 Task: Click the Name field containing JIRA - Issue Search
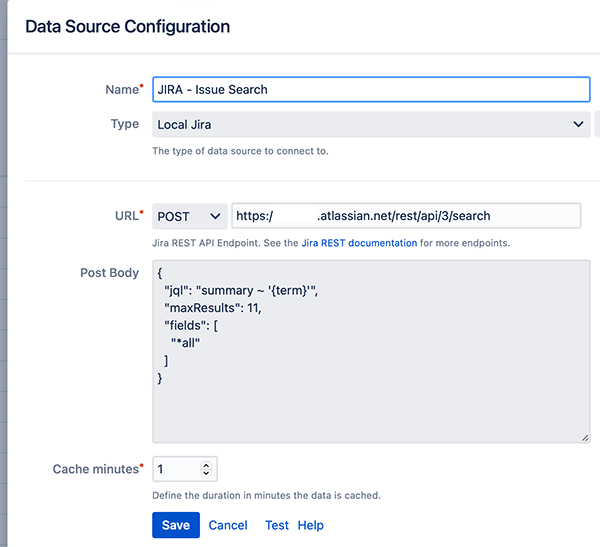[x=370, y=89]
